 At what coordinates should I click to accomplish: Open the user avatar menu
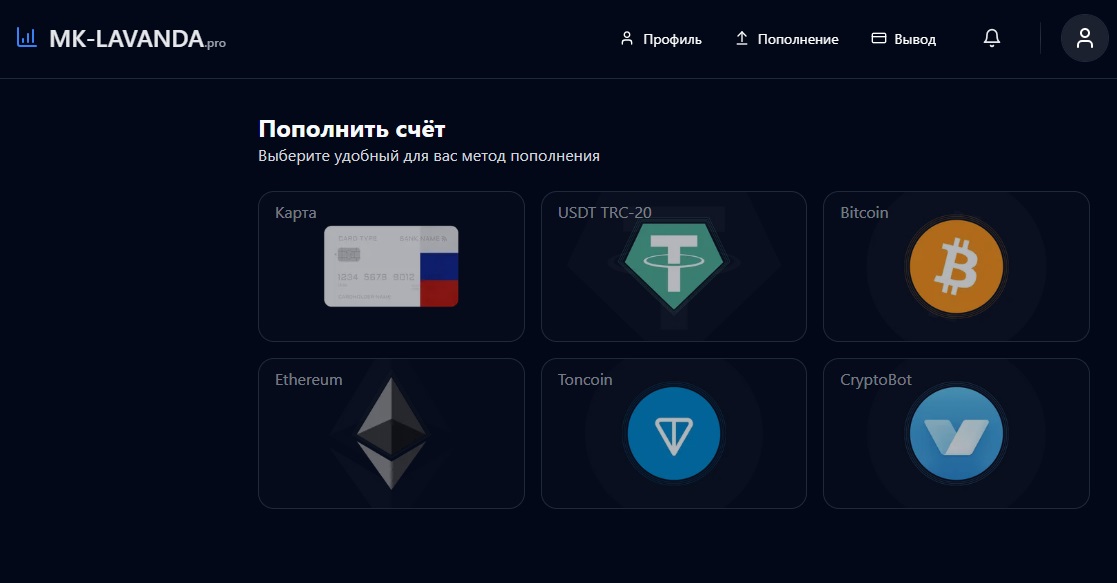pos(1084,38)
